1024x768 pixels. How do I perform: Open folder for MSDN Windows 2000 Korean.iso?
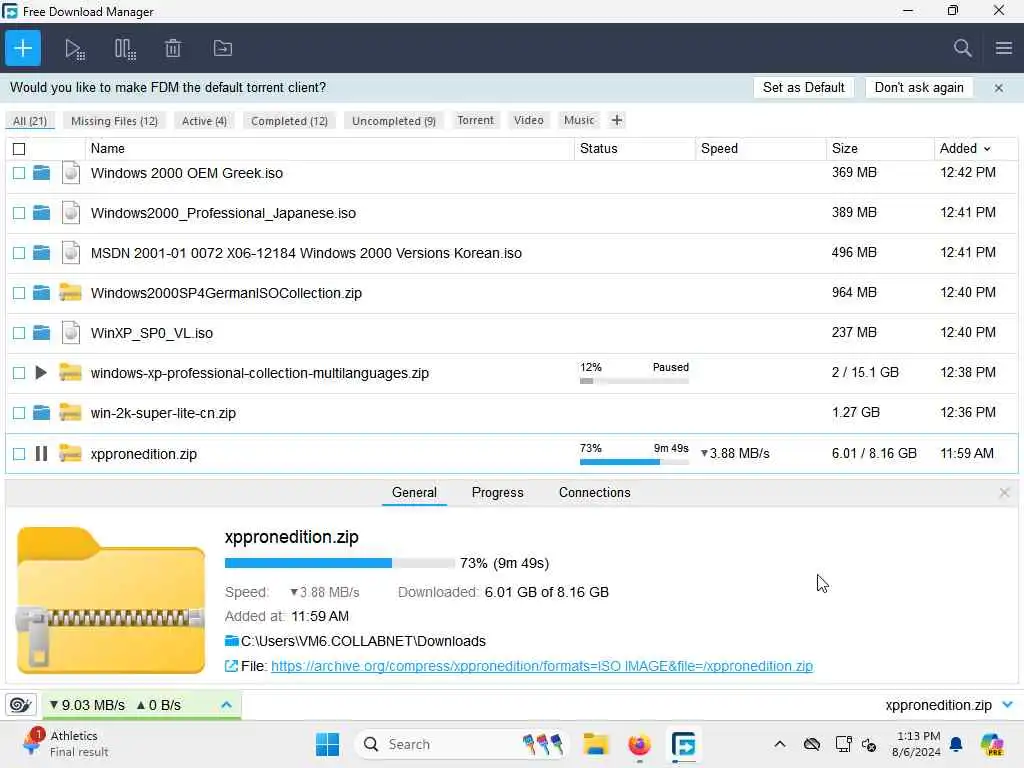(41, 253)
